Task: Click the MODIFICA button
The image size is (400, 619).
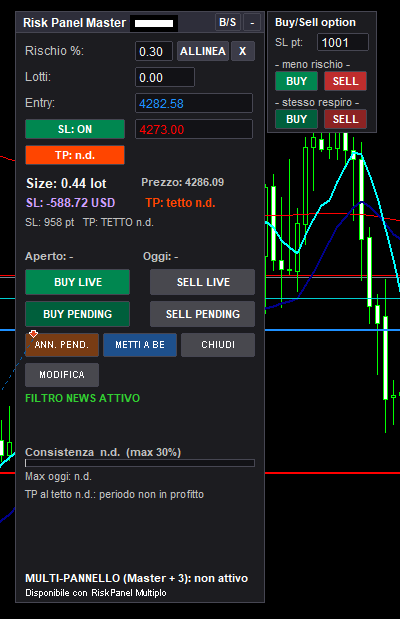Action: tap(62, 375)
